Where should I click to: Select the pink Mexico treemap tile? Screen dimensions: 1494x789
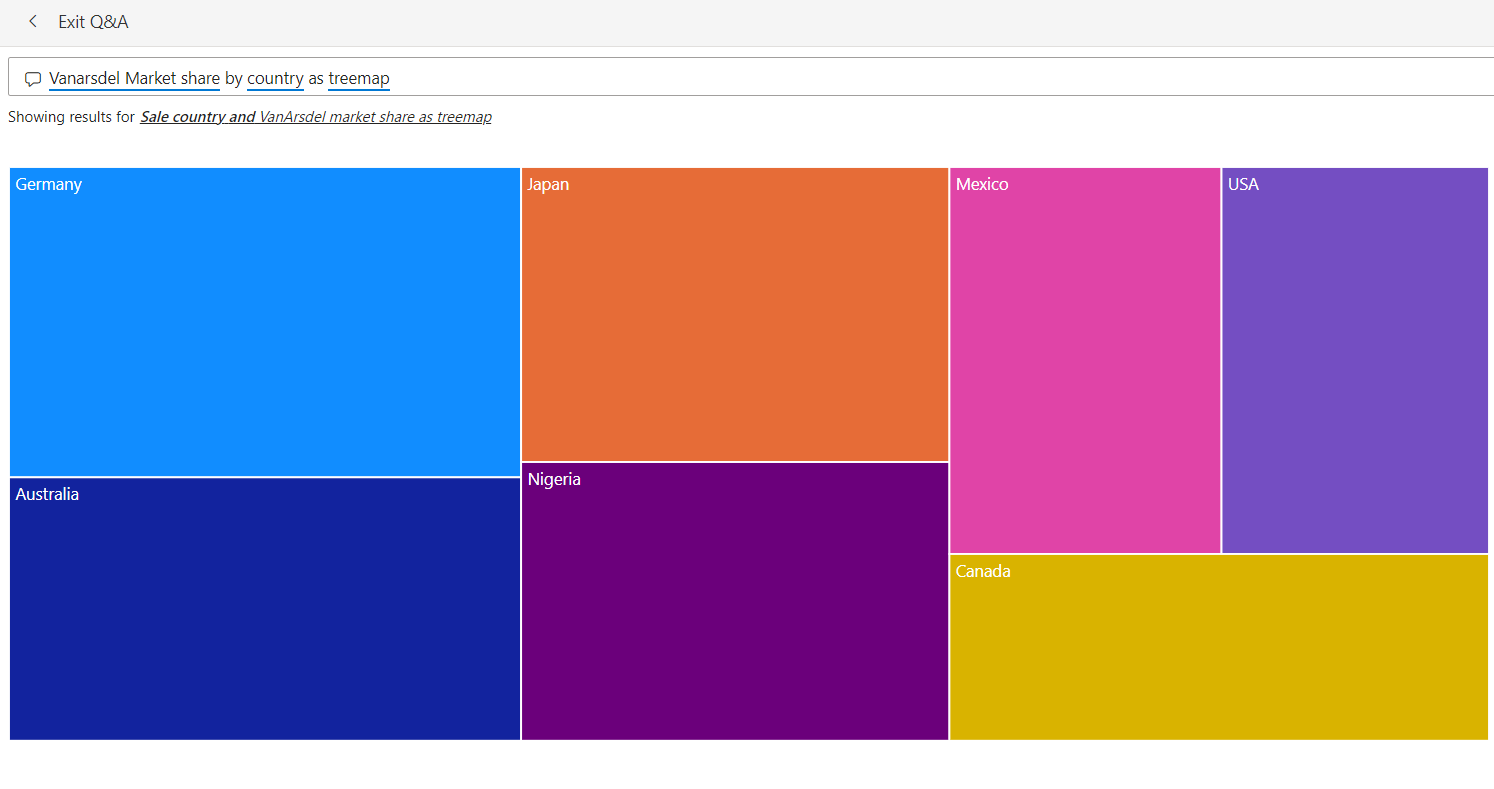(x=1085, y=360)
